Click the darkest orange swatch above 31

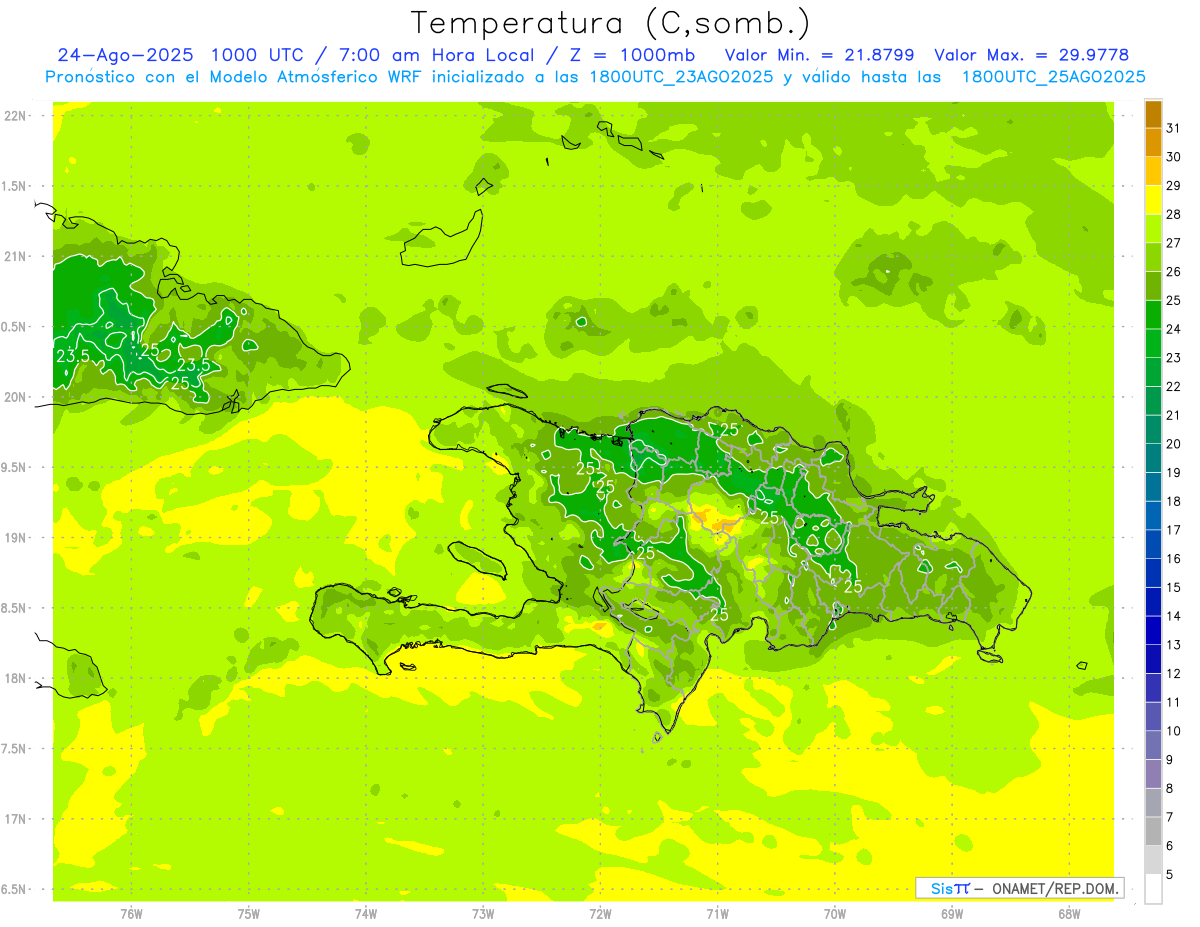coord(1153,114)
